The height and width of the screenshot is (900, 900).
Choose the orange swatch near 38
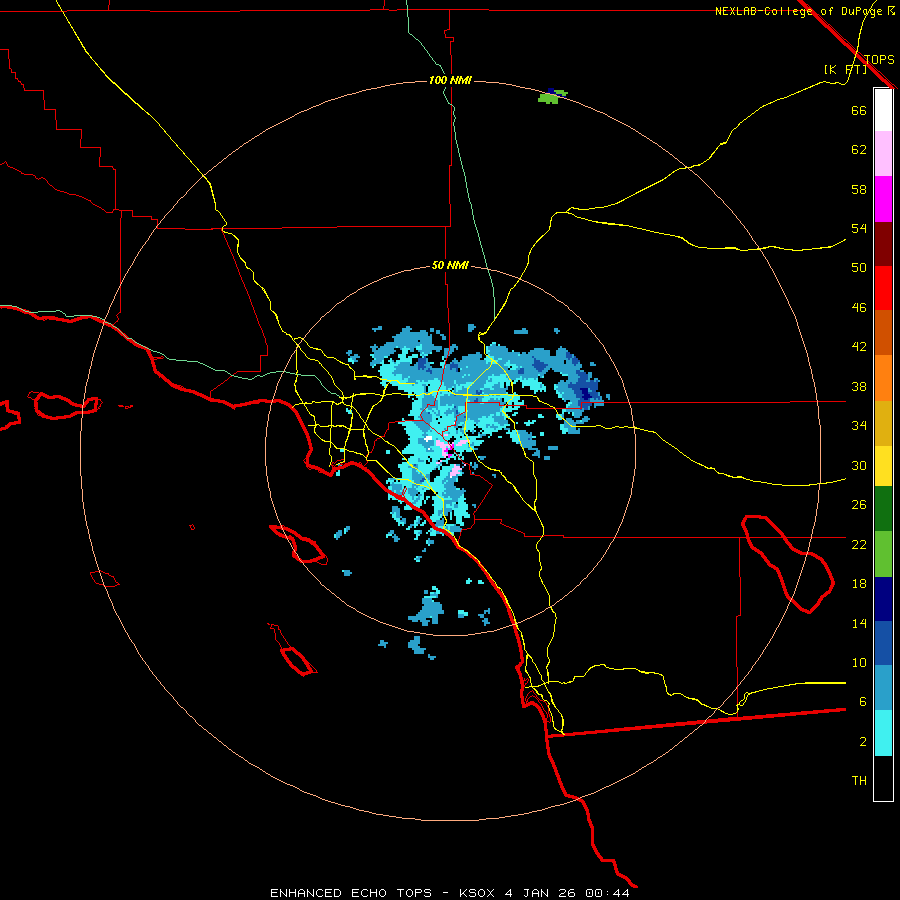coord(883,378)
